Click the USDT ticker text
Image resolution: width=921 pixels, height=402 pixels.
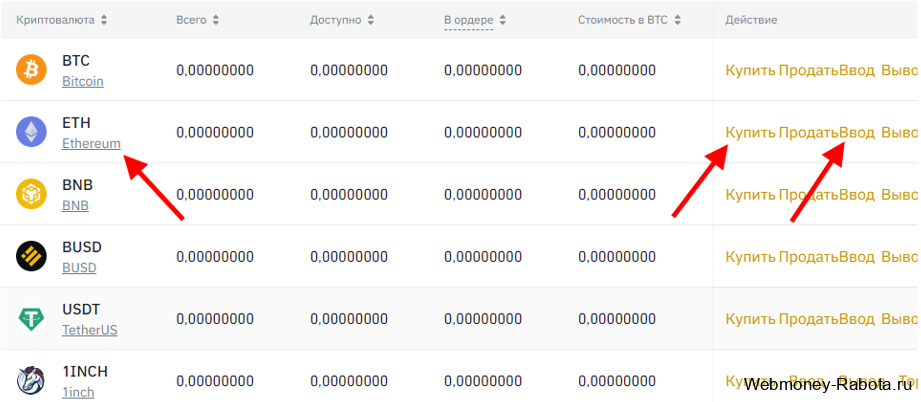pos(81,309)
